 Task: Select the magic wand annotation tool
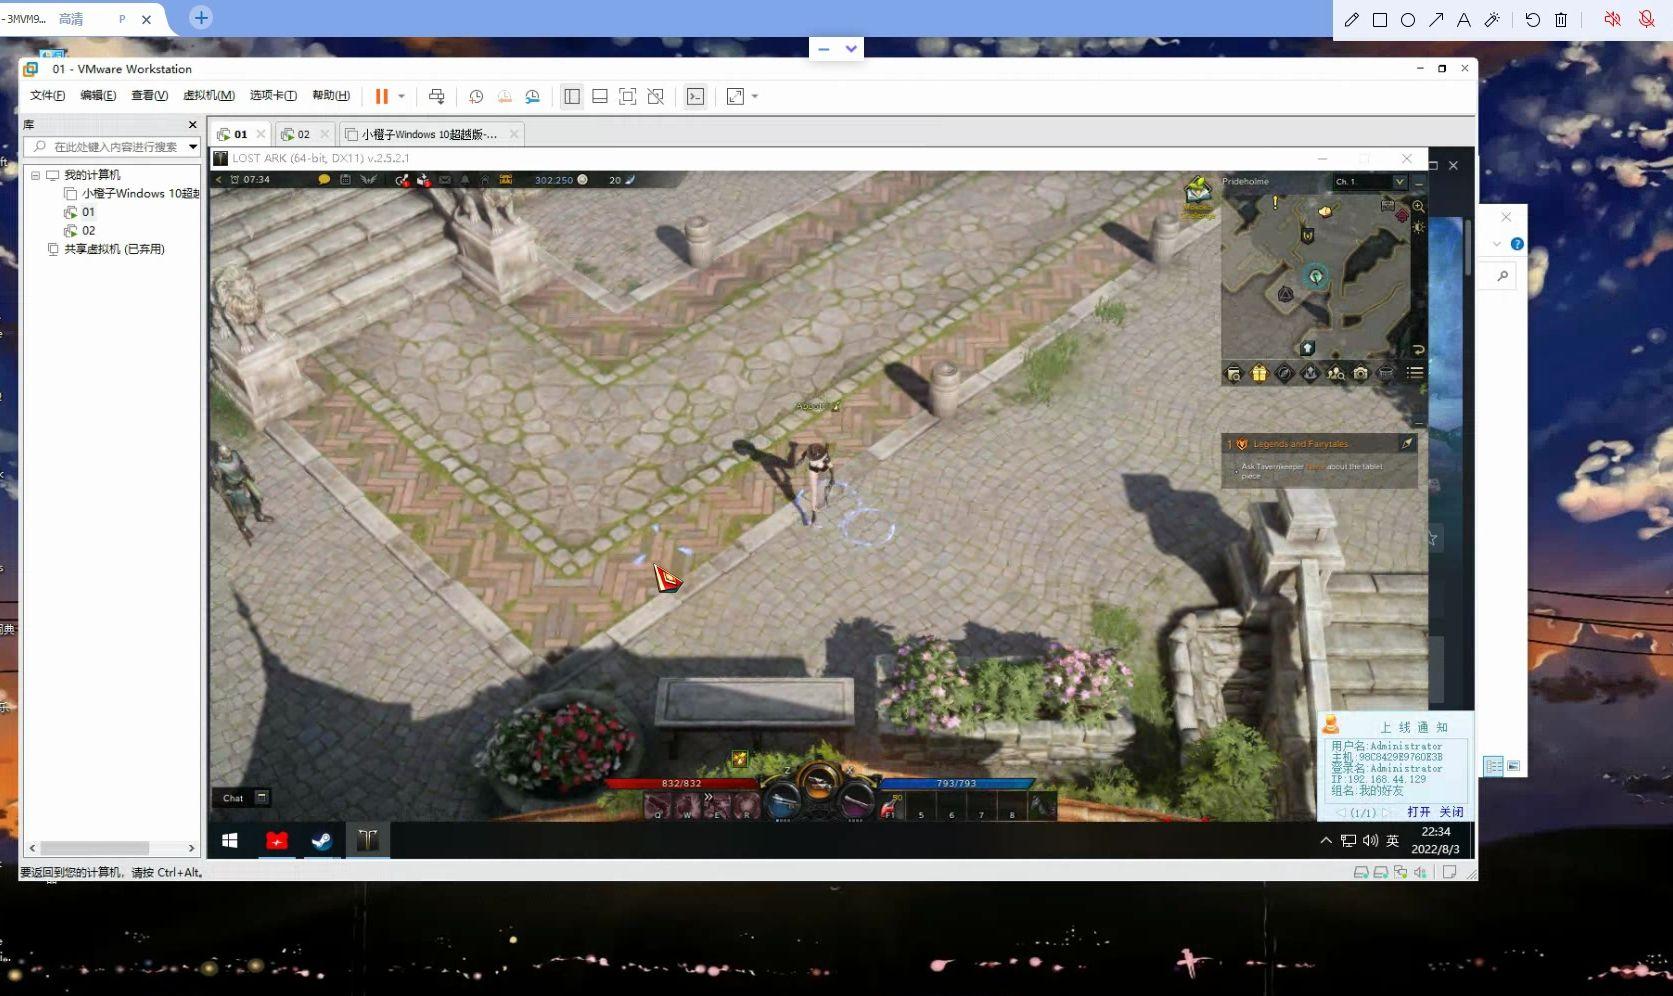pyautogui.click(x=1492, y=20)
